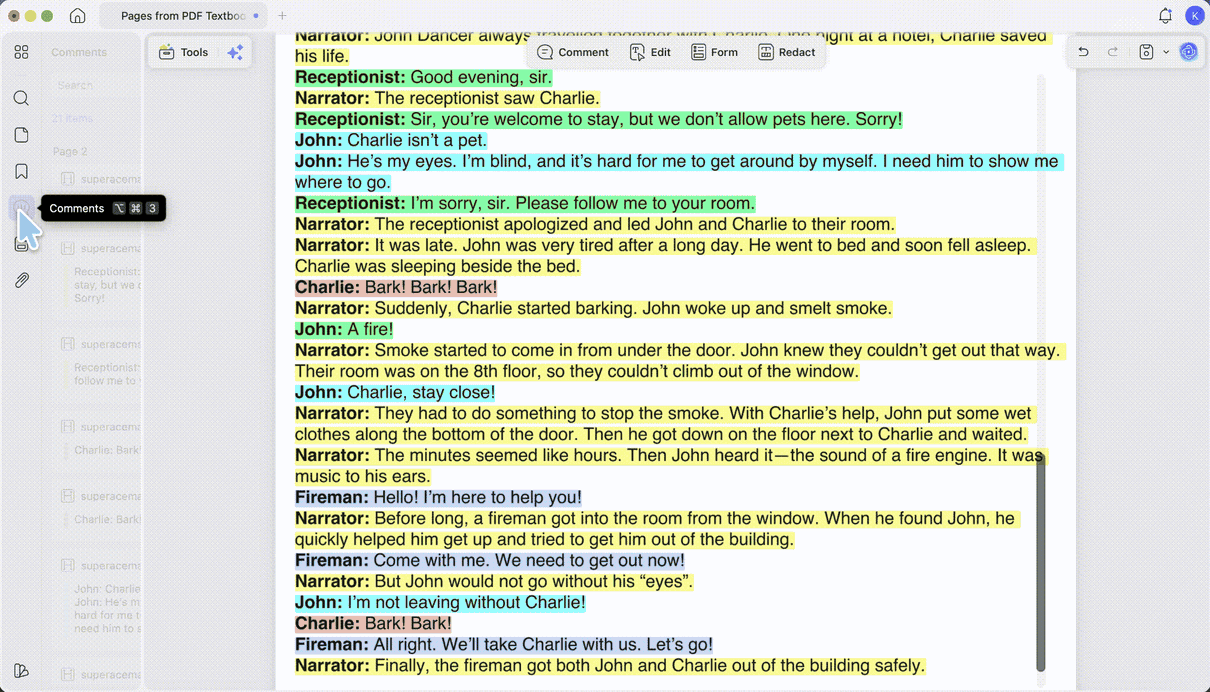This screenshot has height=692, width=1210.
Task: Click highlight 'we don't allow pets here. Sorry!'
Action: coord(767,119)
